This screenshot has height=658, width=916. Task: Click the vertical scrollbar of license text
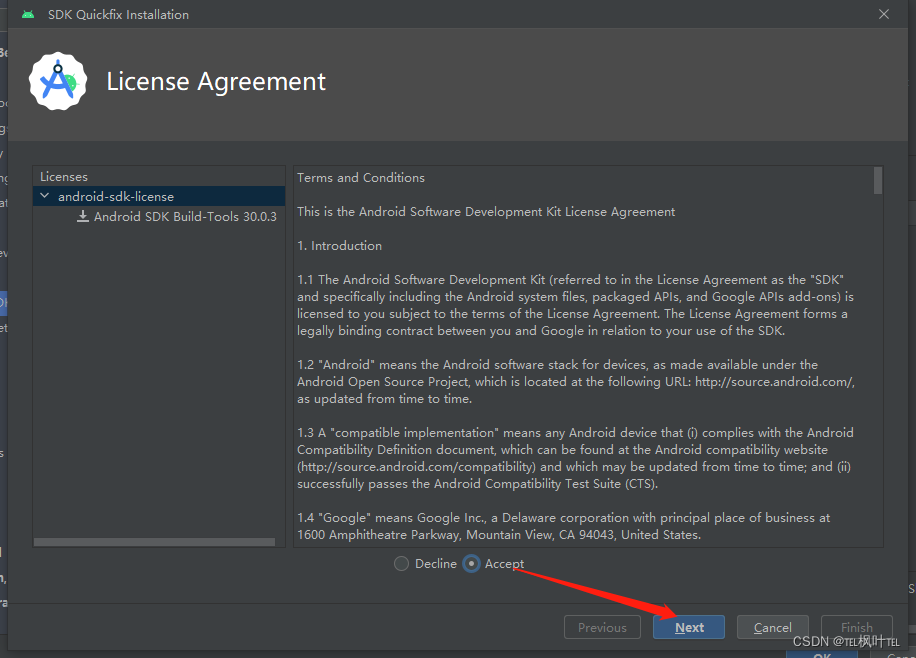(877, 181)
